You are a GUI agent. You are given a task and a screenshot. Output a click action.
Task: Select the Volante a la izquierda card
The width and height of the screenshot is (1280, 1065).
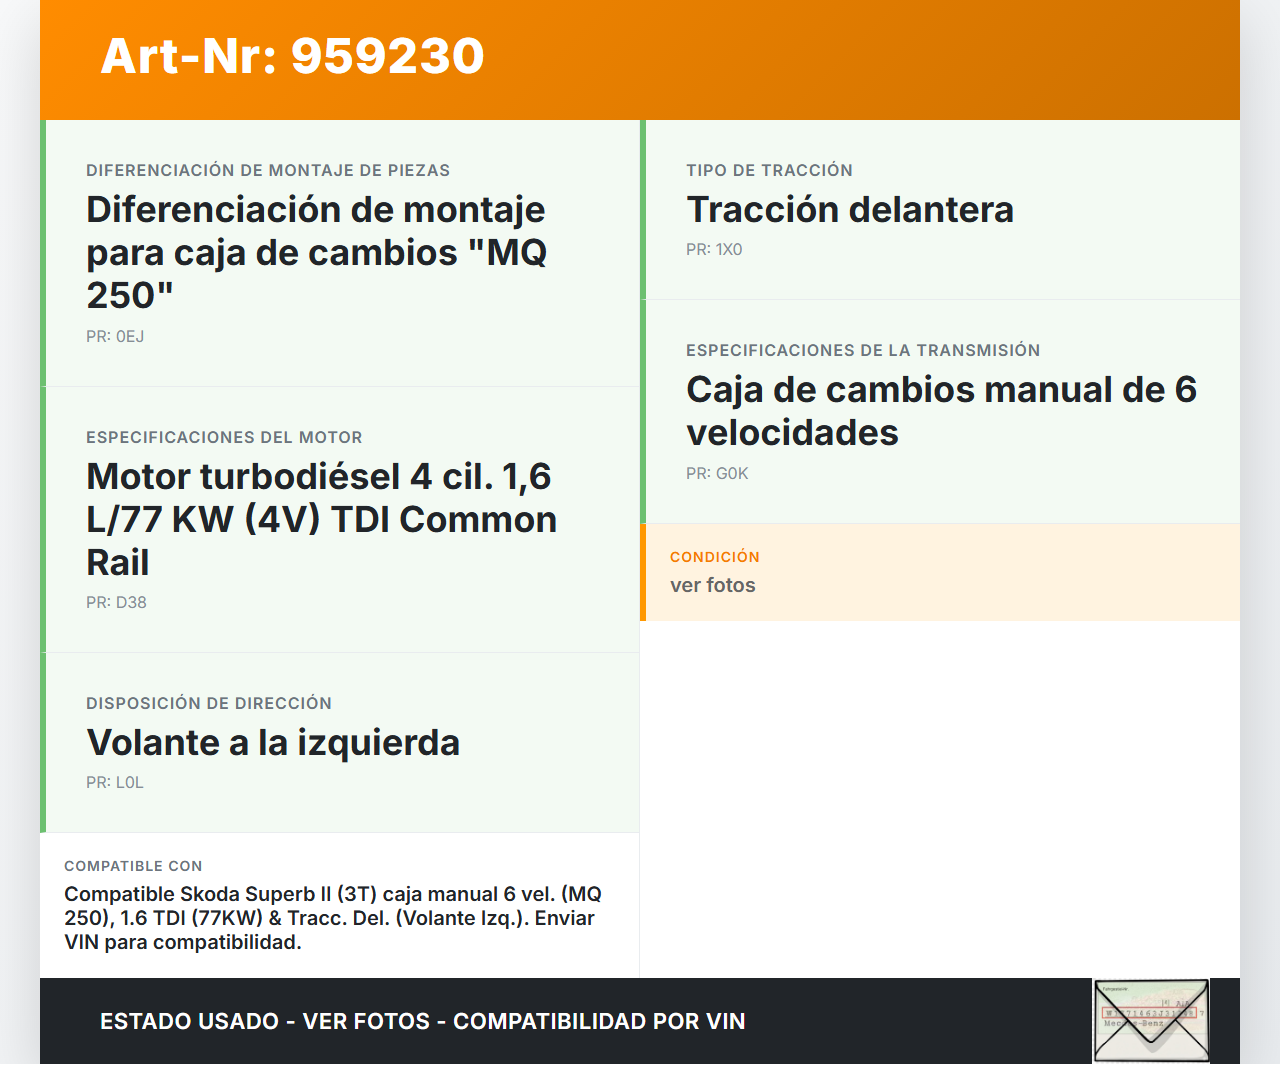(x=273, y=743)
